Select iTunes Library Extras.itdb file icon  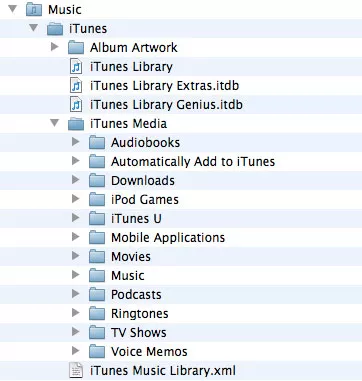[76, 86]
